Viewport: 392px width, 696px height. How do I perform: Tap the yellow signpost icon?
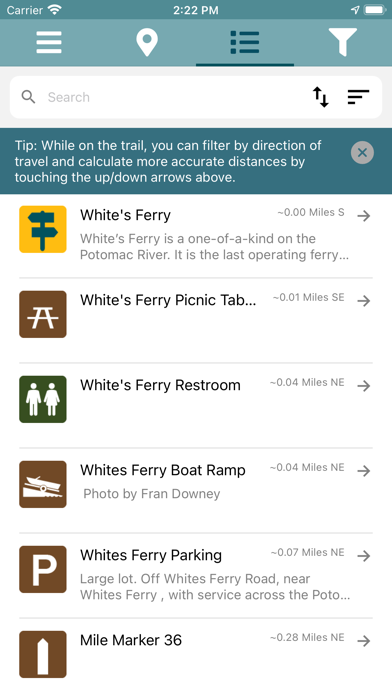(43, 229)
